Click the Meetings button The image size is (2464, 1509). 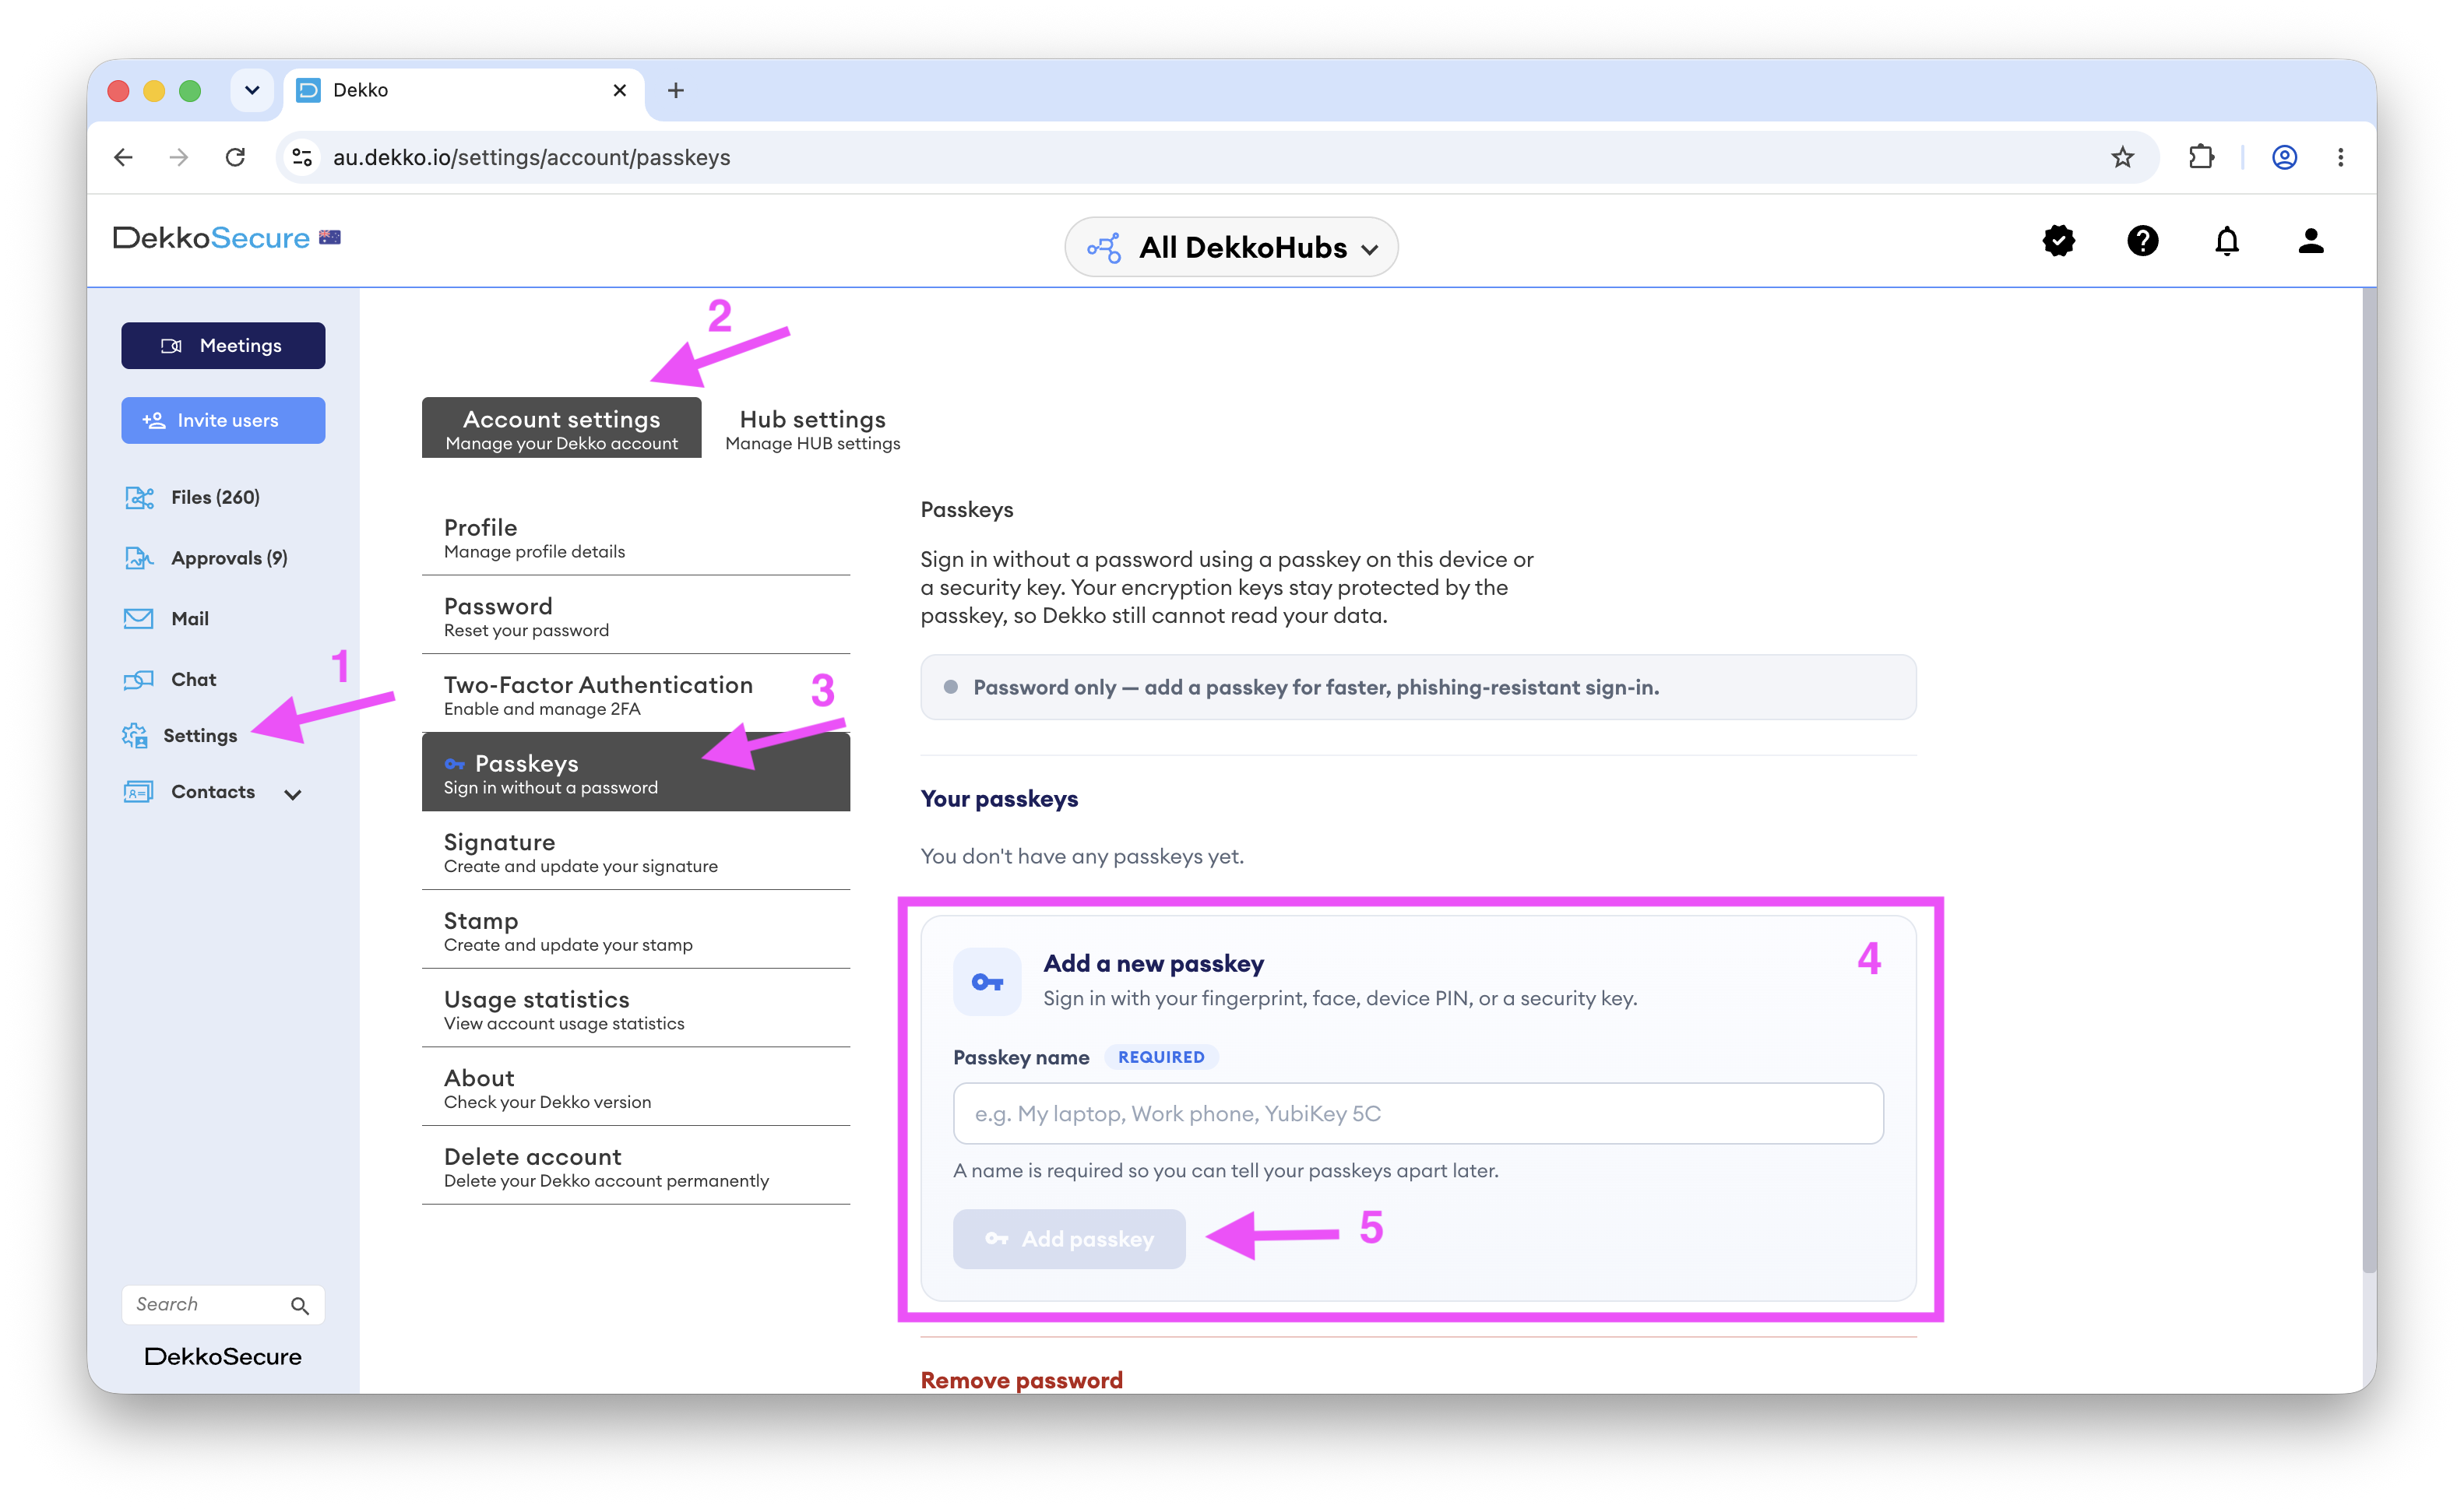[x=223, y=345]
